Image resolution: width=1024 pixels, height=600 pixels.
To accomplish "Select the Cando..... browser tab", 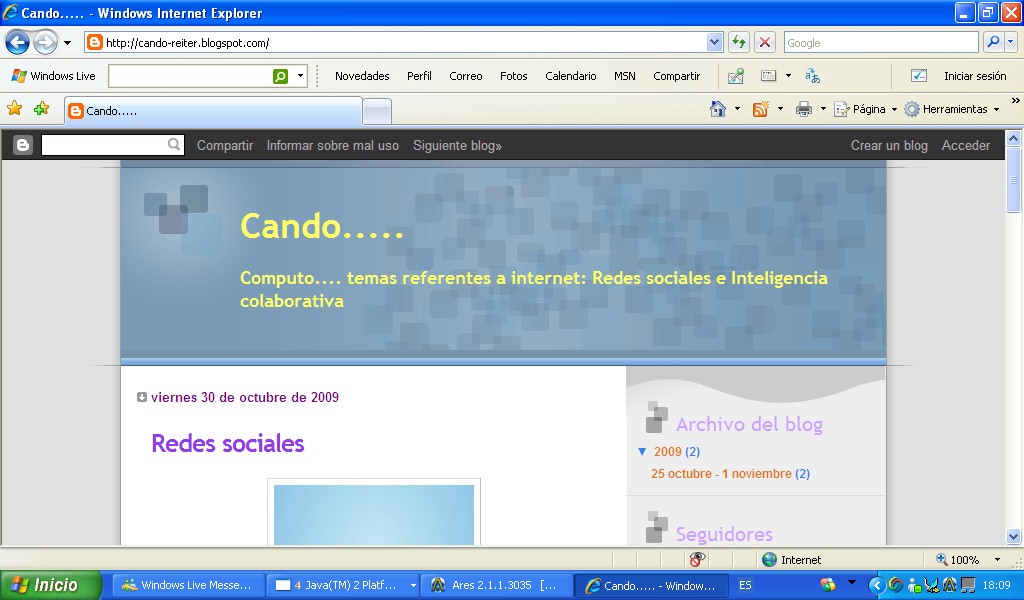I will point(212,111).
